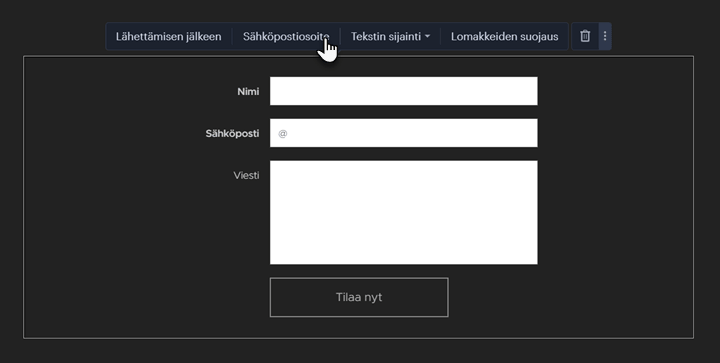Delete the form with the trash icon
This screenshot has width=720, height=363.
coord(585,36)
